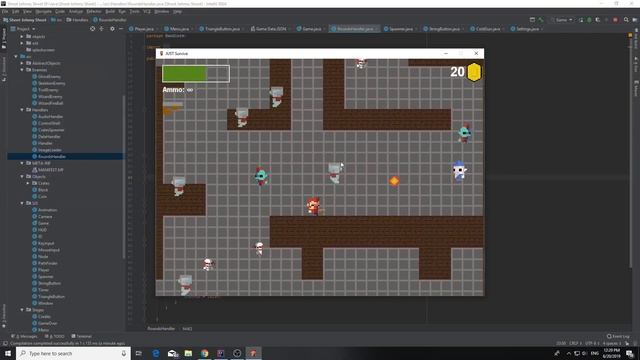Screen dimensions: 640x360
Task: Hide the Project tool window
Action: [x=121, y=29]
